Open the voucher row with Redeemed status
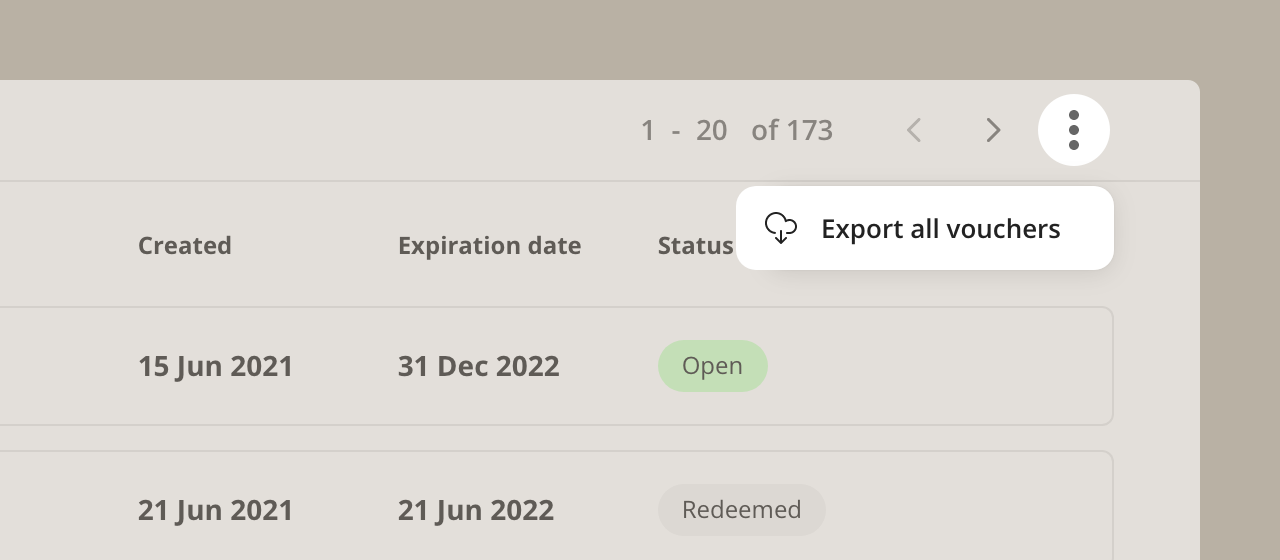 tap(556, 505)
